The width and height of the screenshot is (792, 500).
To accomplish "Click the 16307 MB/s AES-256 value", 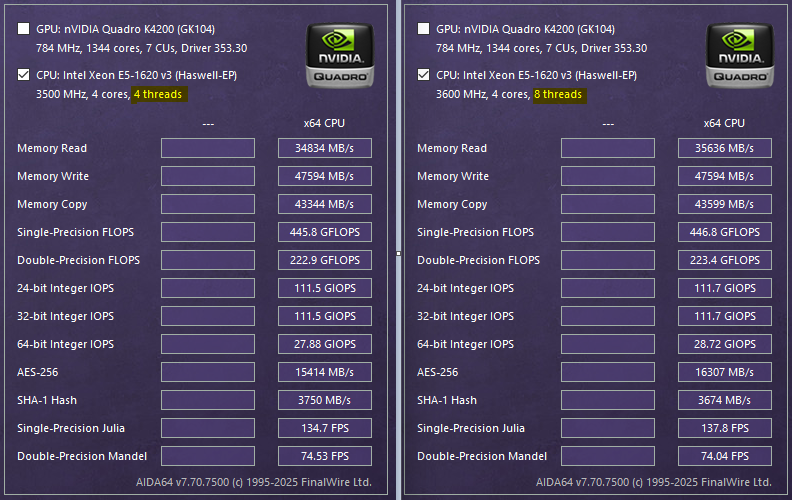I will [x=725, y=372].
